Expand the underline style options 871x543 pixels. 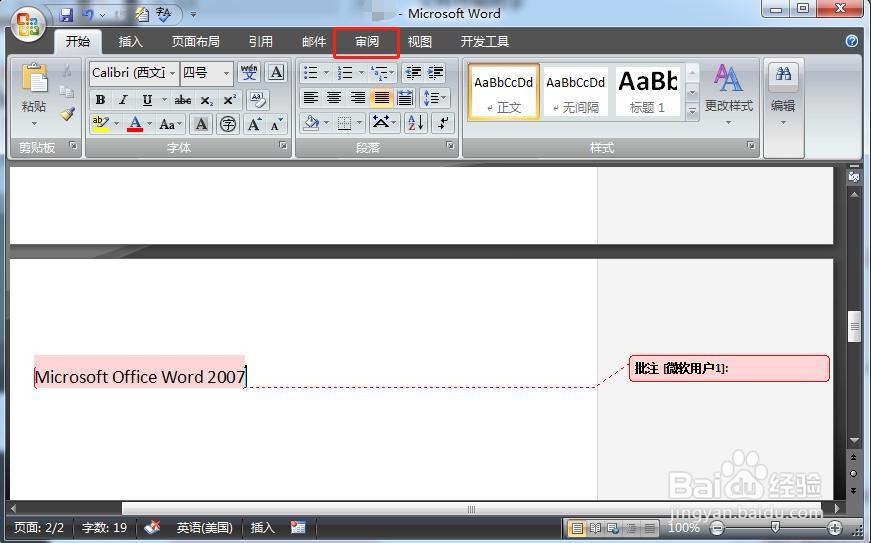pos(164,100)
